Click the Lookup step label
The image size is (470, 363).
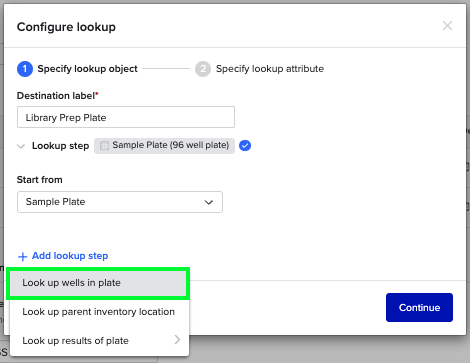[60, 146]
